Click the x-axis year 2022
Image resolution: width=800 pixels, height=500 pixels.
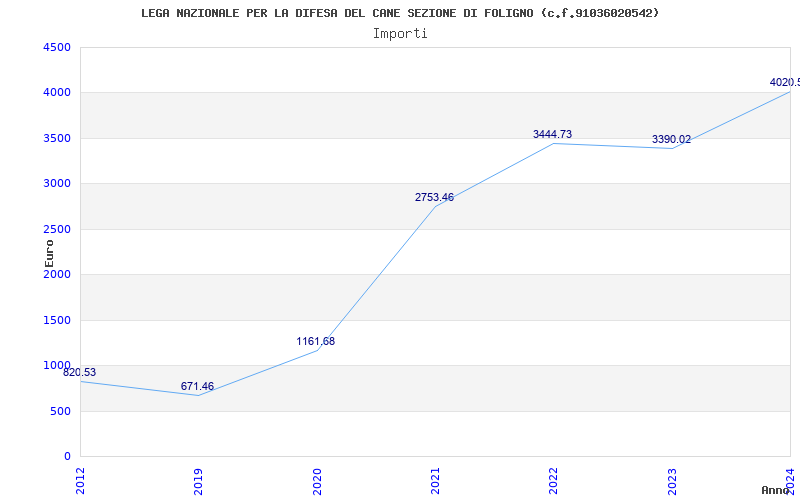point(554,481)
